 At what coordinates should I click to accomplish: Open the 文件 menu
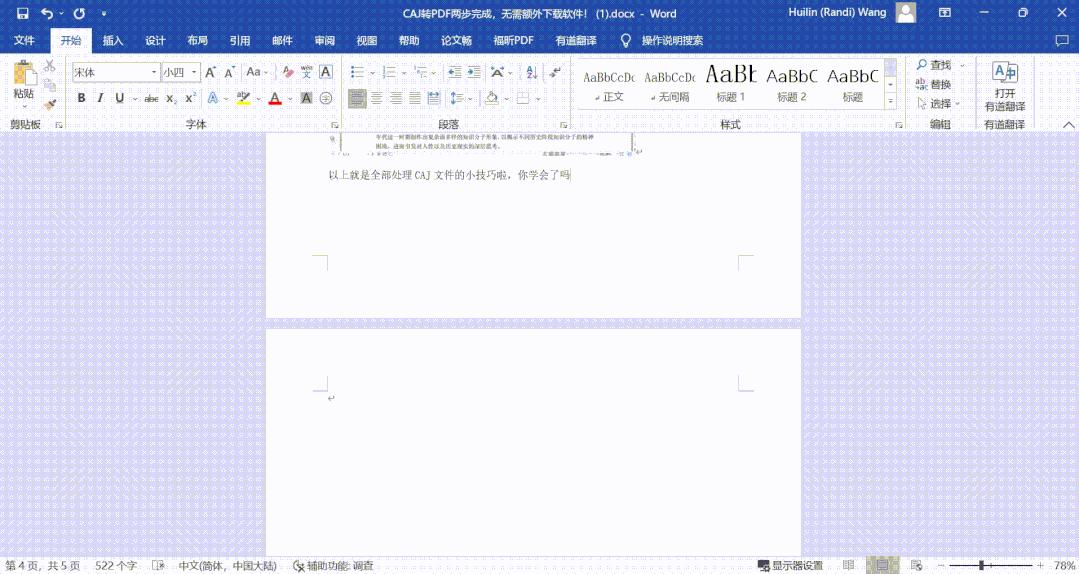point(24,41)
